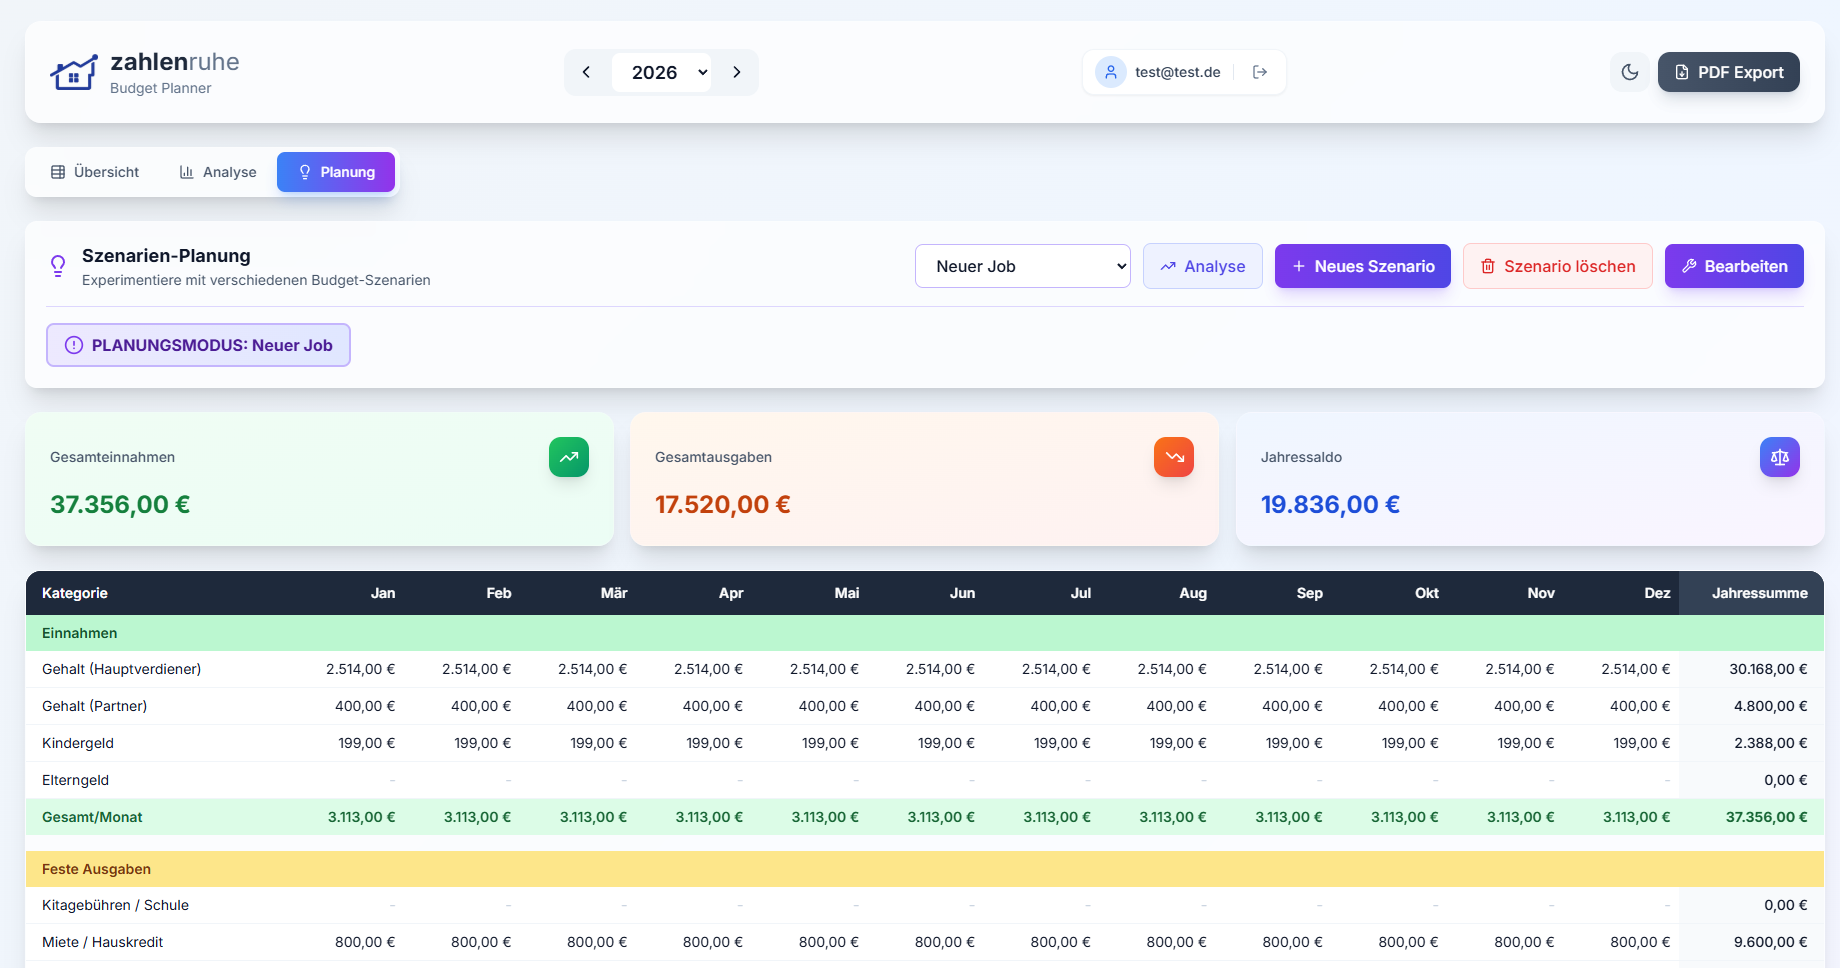Switch to the Analyse tab
This screenshot has width=1840, height=968.
coord(218,172)
